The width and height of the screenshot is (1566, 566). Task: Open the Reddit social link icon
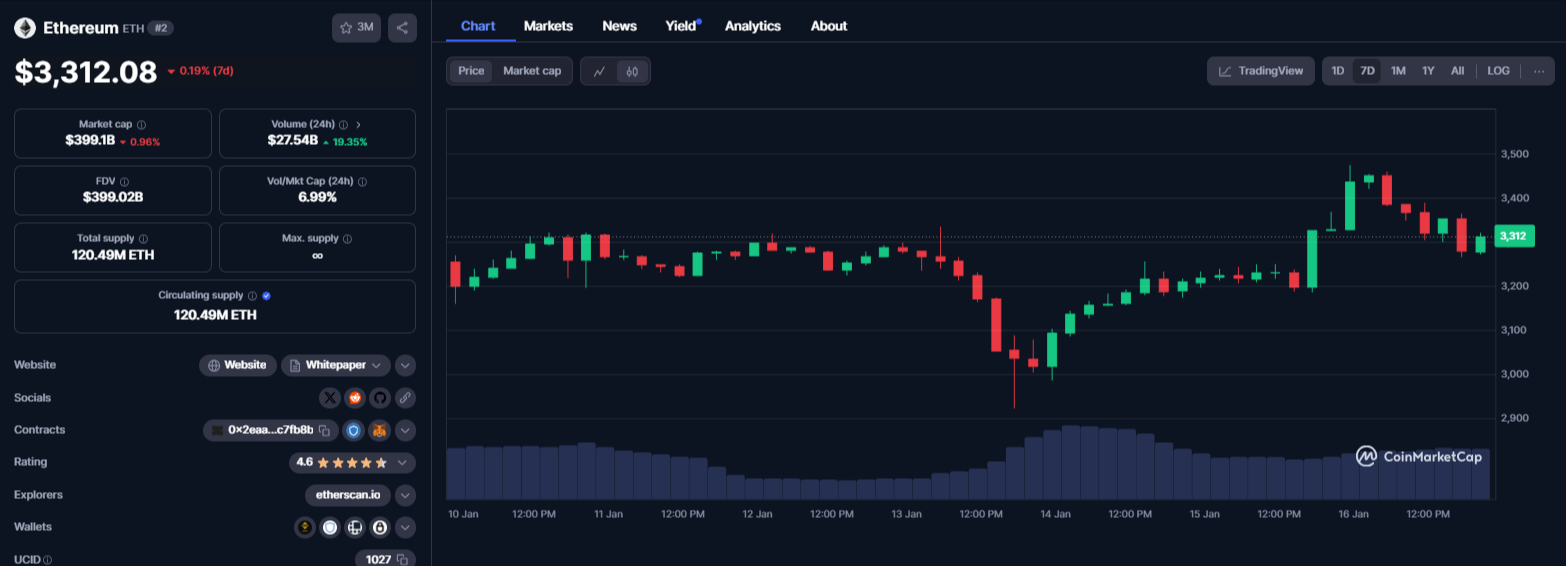(355, 398)
